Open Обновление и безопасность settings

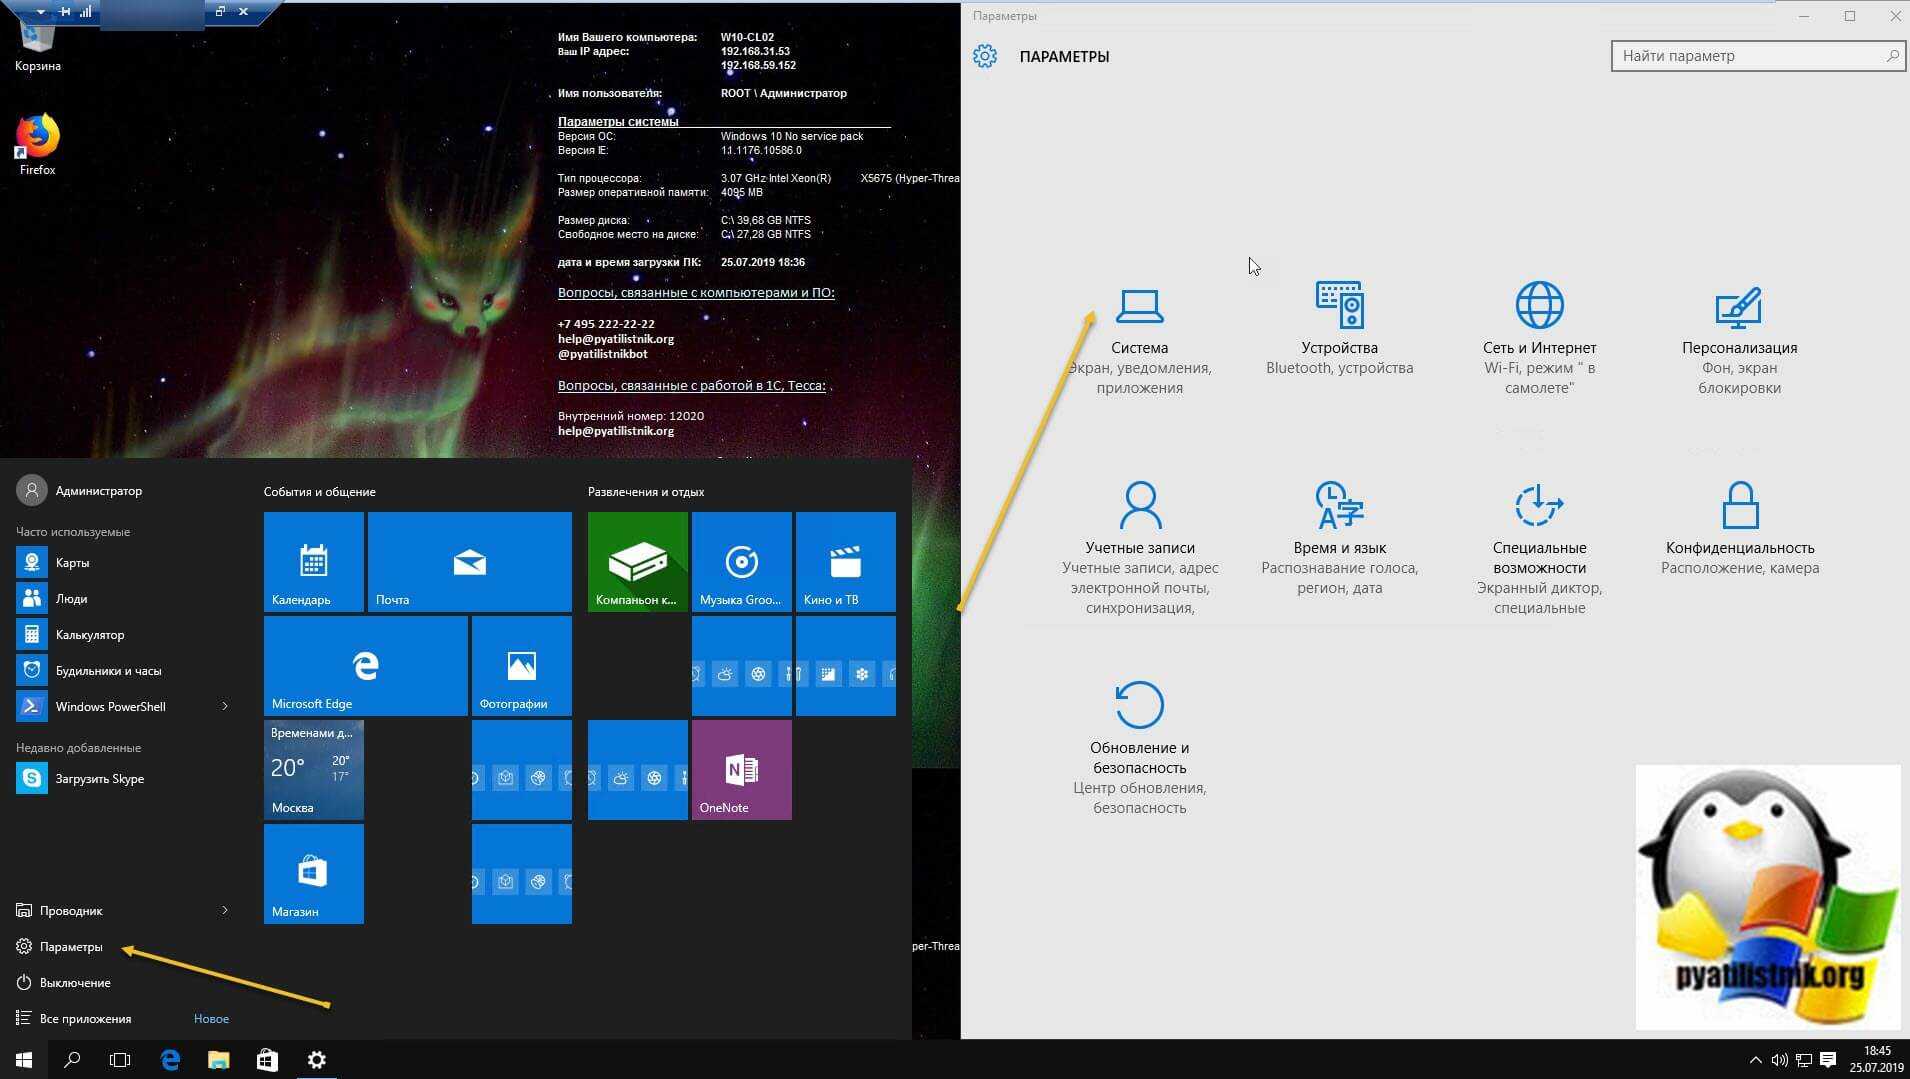[1139, 748]
